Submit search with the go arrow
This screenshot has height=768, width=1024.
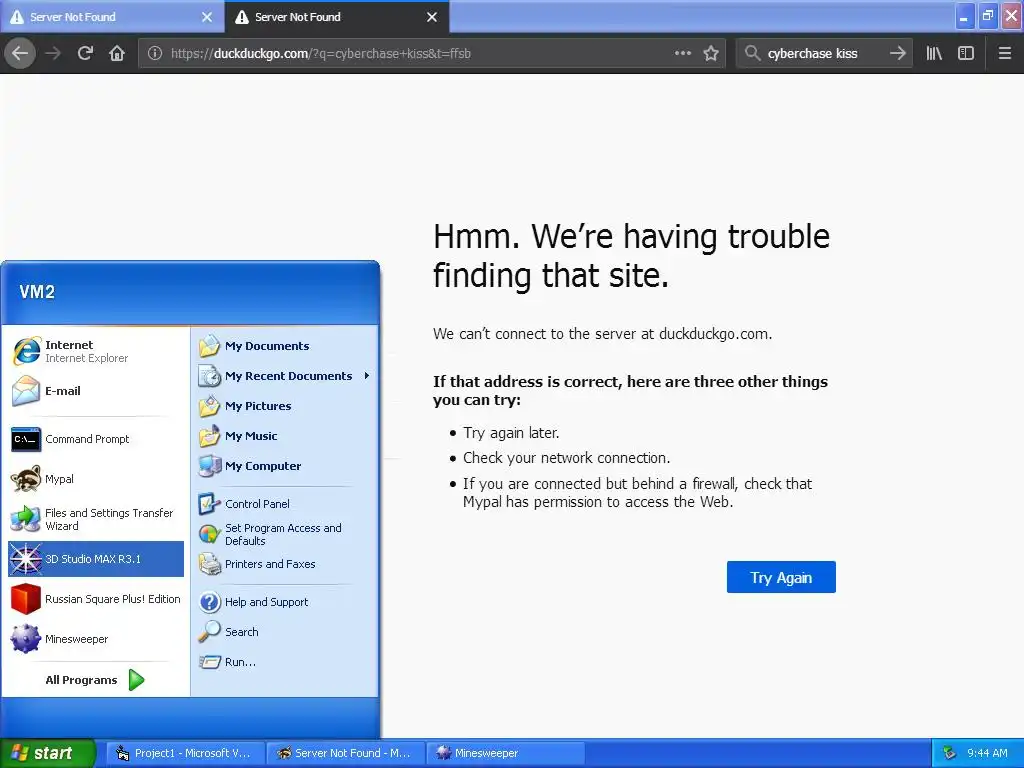click(898, 54)
